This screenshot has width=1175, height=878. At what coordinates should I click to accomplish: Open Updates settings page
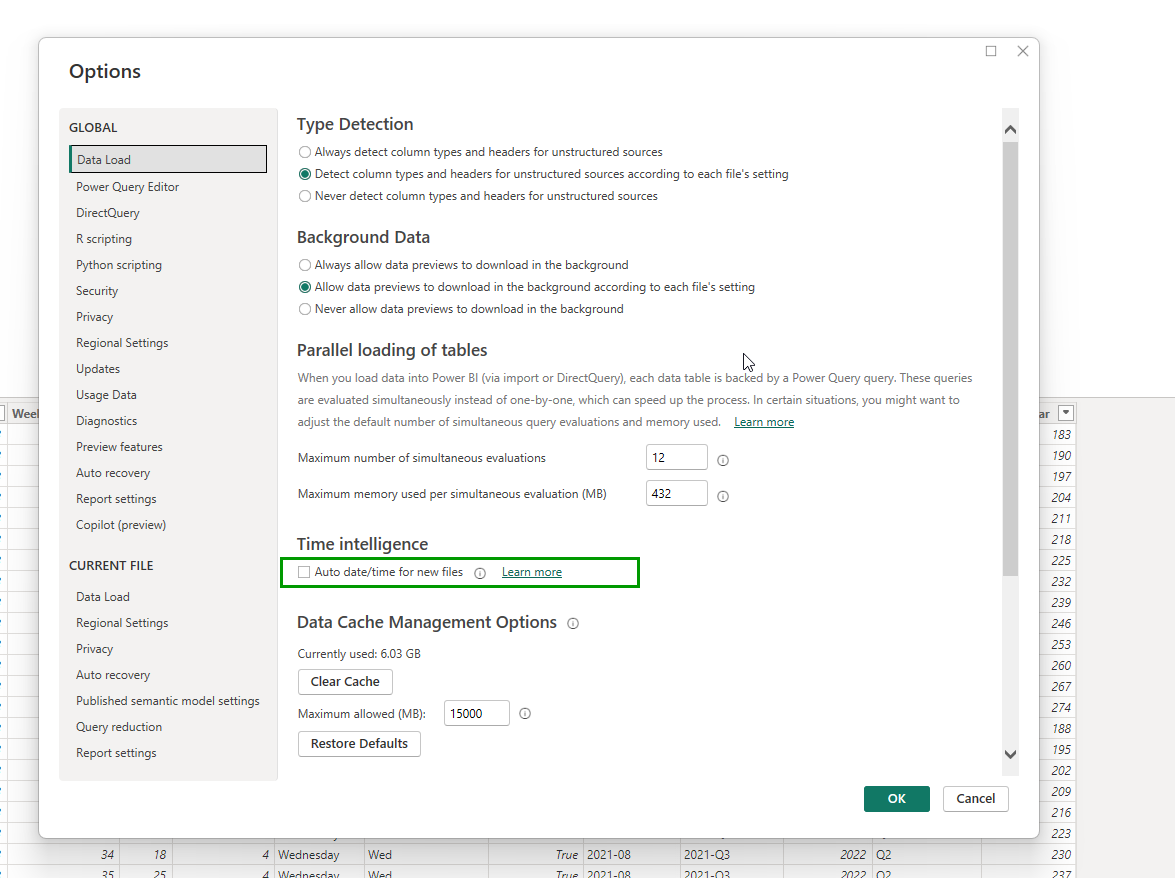(x=97, y=369)
